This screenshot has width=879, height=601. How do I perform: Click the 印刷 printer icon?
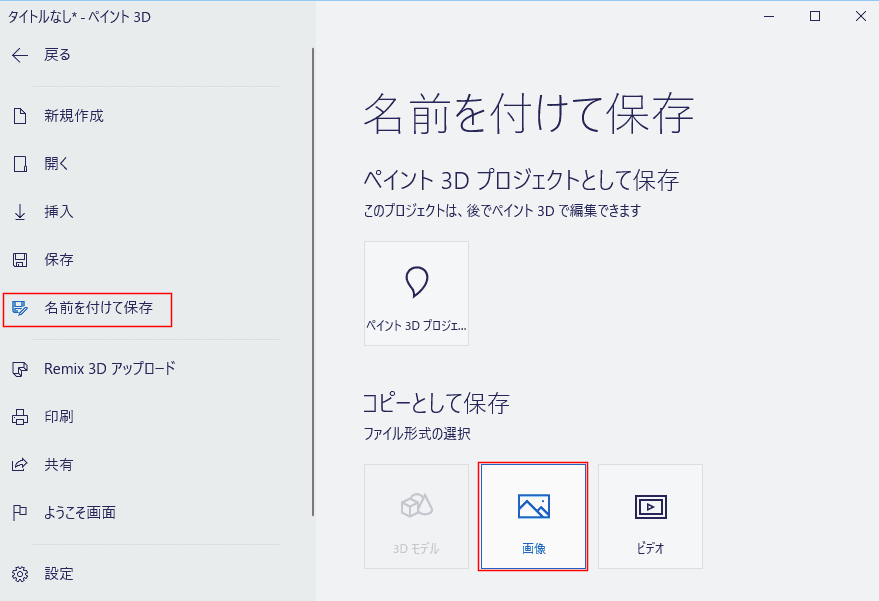(20, 417)
